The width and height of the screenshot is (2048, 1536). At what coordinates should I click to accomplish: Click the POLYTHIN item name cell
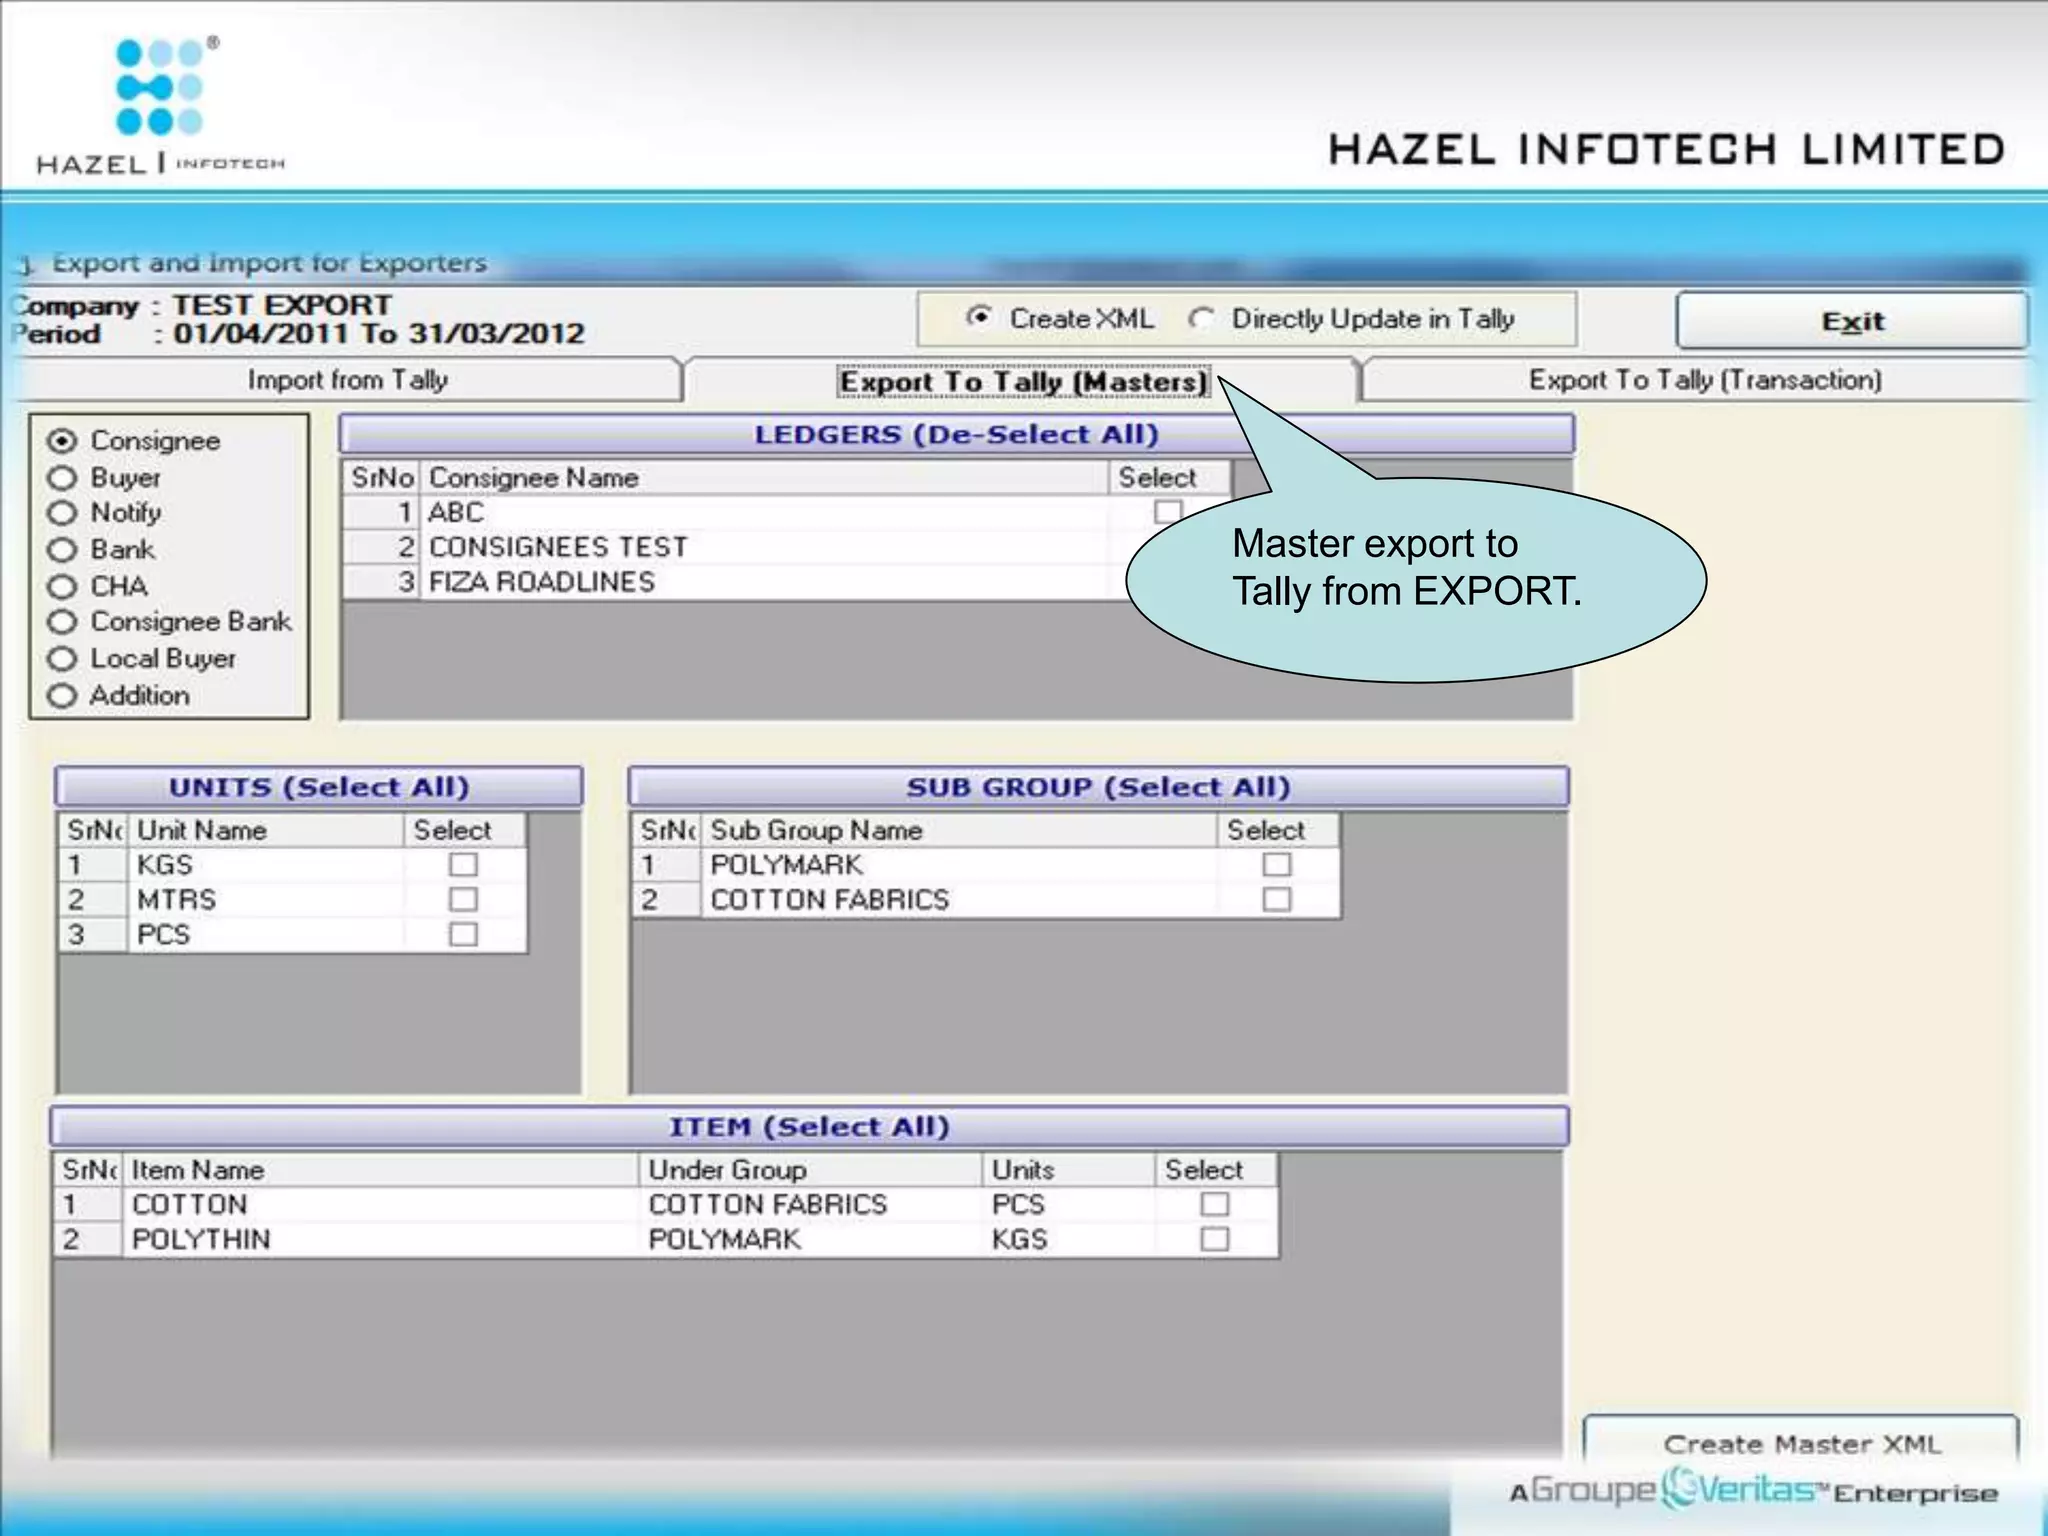(x=381, y=1240)
